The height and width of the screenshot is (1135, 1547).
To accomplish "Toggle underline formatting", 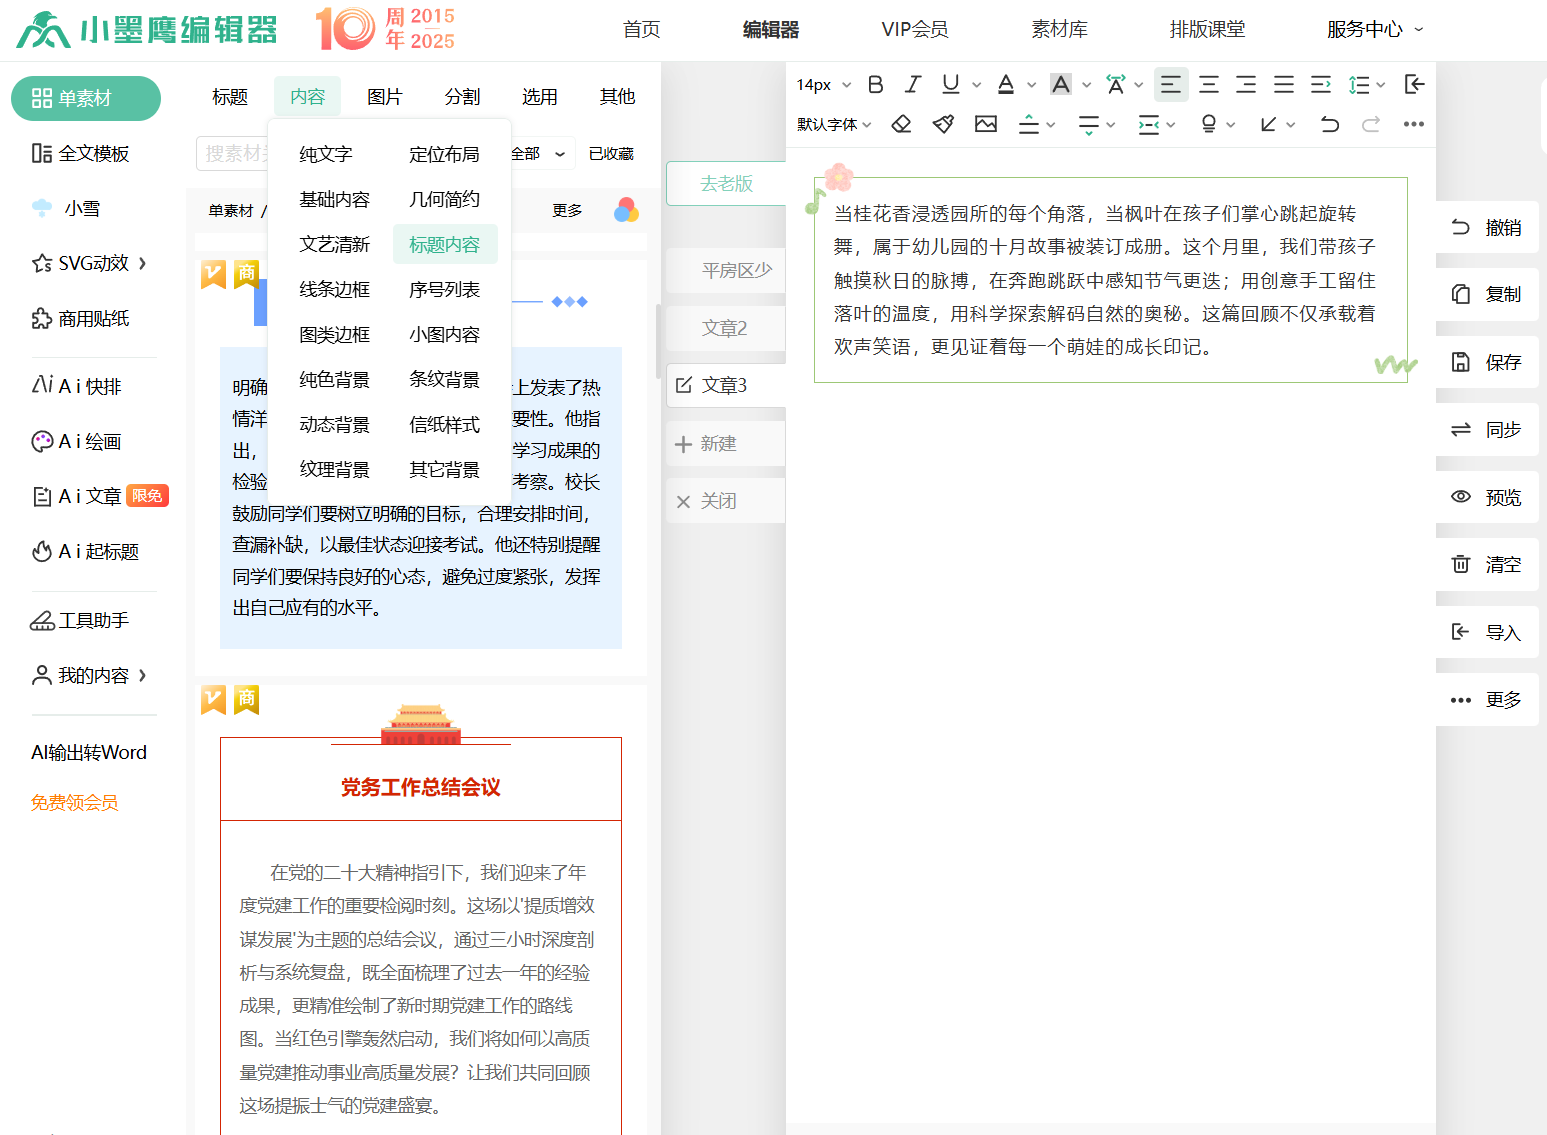I will click(950, 84).
